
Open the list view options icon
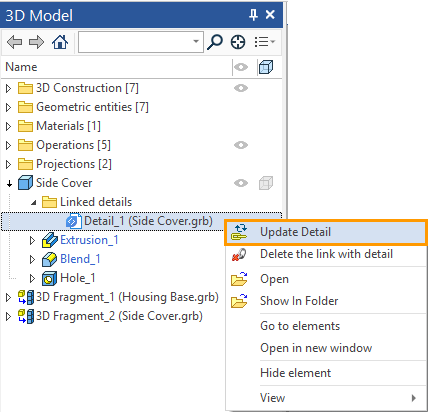click(265, 42)
